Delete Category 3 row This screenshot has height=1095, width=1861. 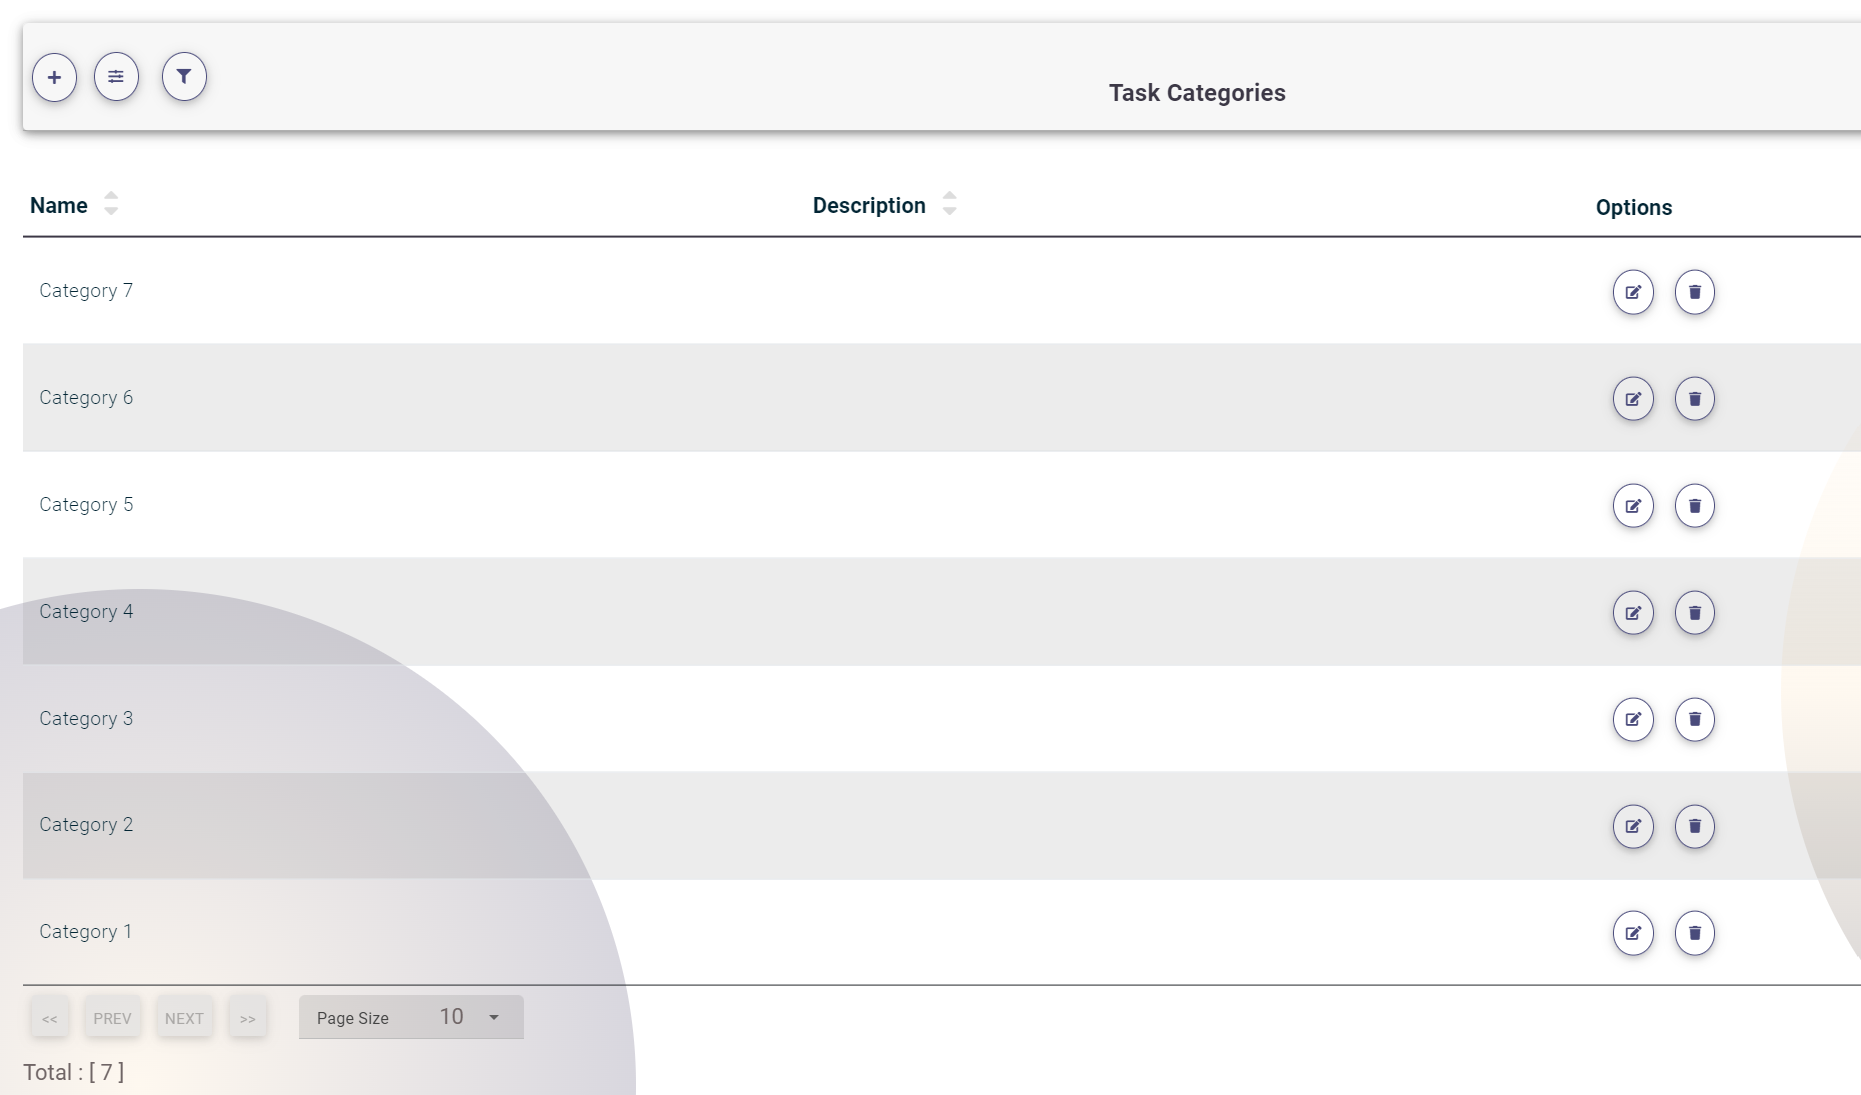tap(1694, 720)
